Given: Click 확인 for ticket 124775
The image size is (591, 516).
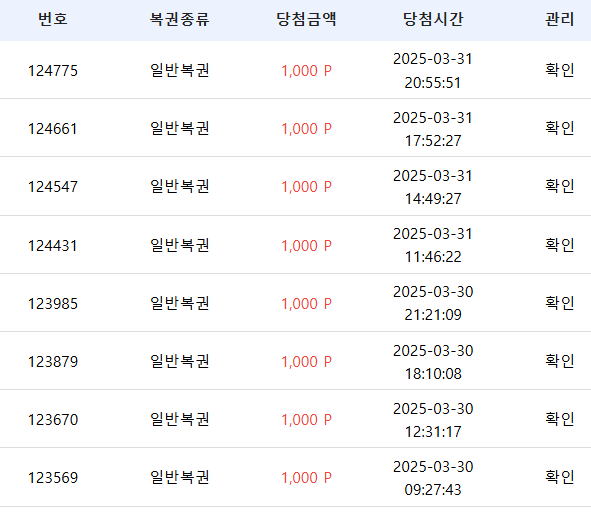Looking at the screenshot, I should (559, 70).
